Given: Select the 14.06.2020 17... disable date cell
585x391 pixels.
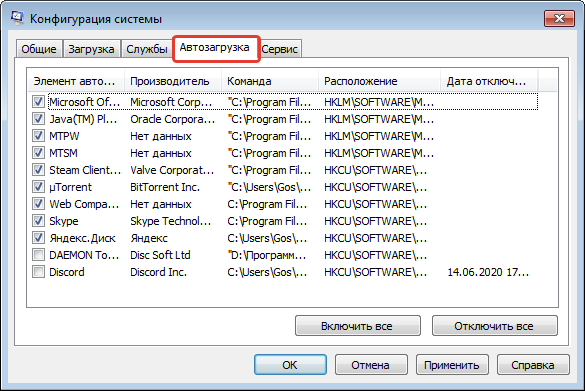Looking at the screenshot, I should (x=488, y=272).
